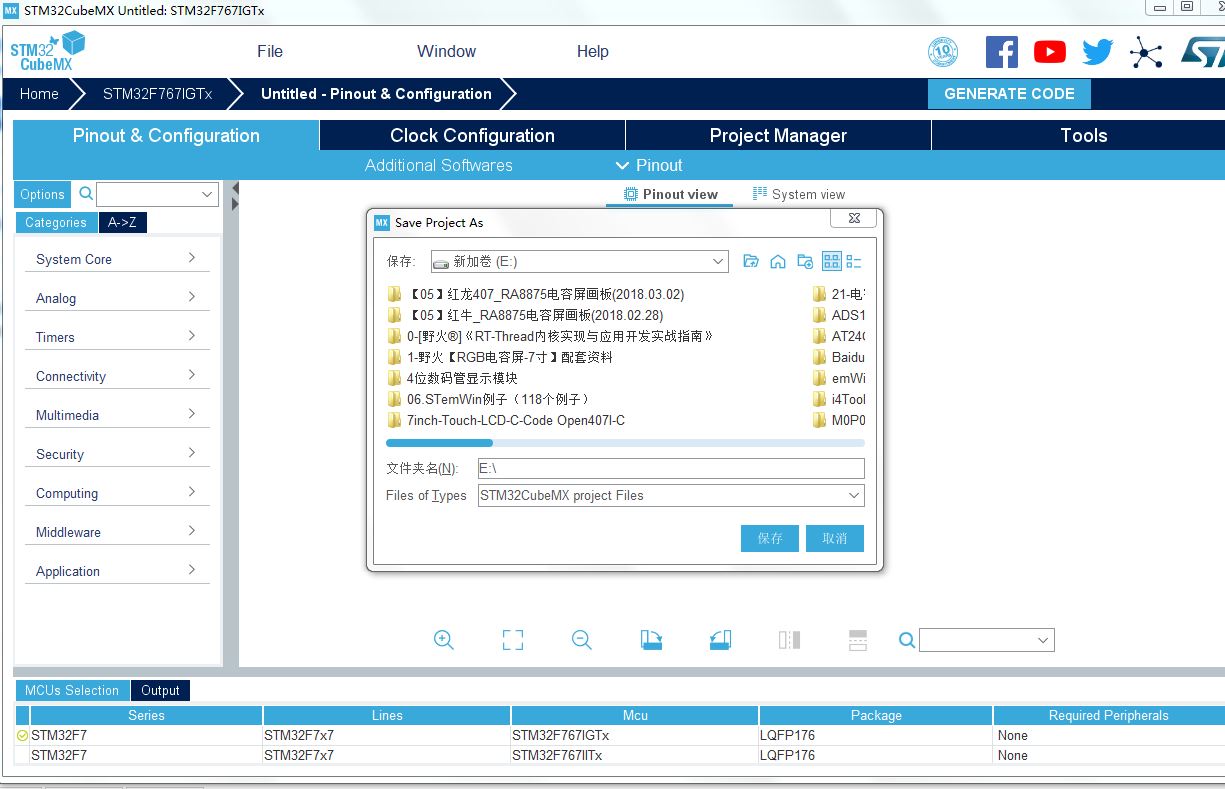Flip the chip view vertically
Viewport: 1225px width, 789px height.
(857, 640)
